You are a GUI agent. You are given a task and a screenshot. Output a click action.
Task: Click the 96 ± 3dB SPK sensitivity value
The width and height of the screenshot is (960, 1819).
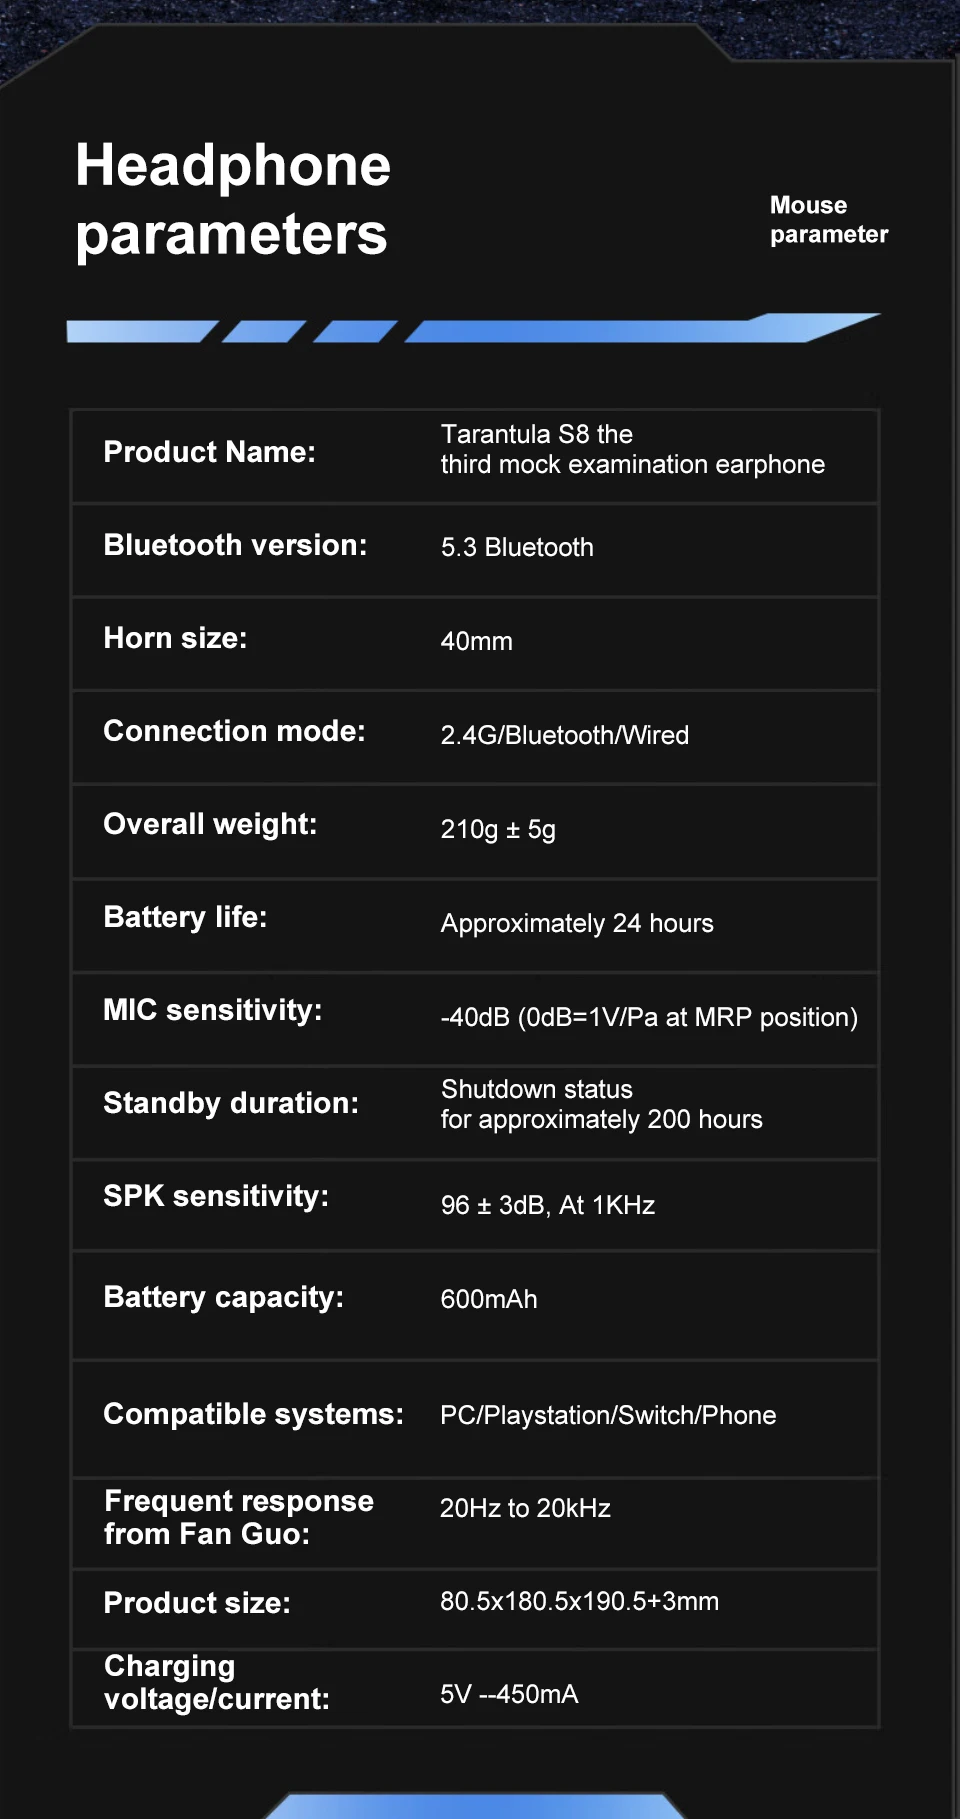tap(547, 1205)
